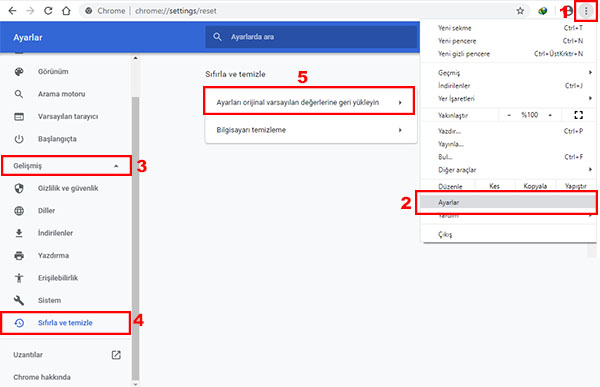This screenshot has width=600, height=387.
Task: Click the sidebar vertical scrollbar thumb
Action: coord(135,237)
